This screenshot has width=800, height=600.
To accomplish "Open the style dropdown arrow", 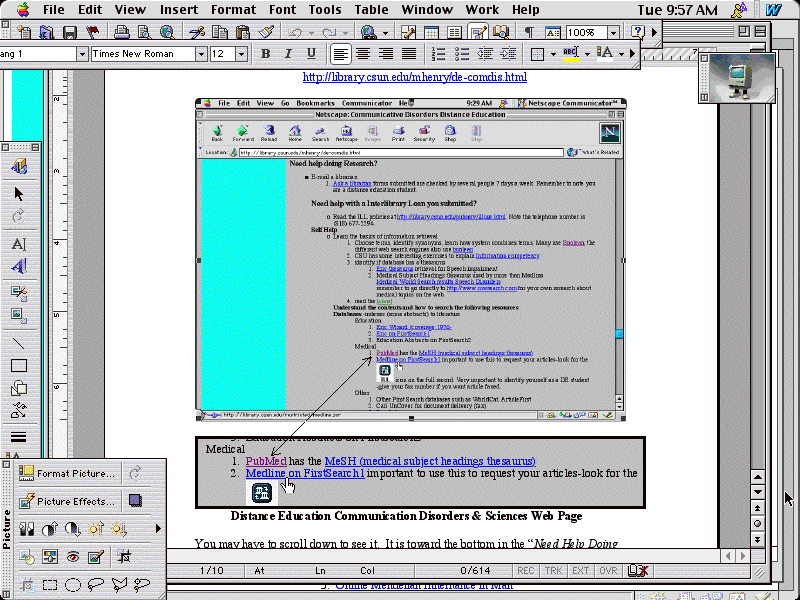I will pos(82,54).
